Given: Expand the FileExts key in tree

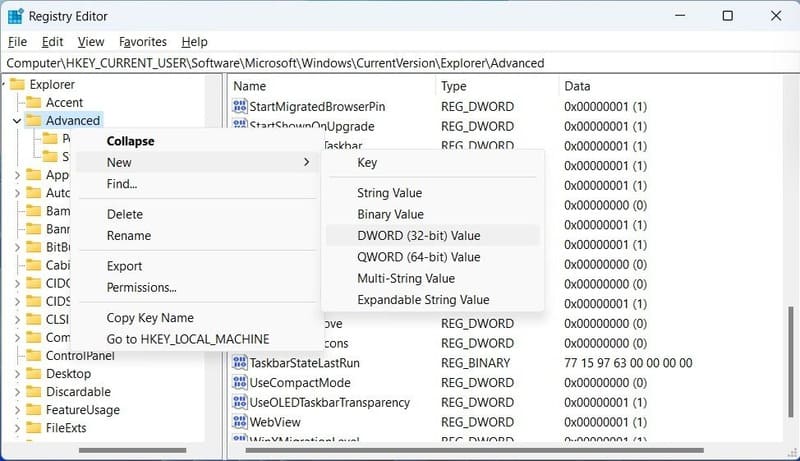Looking at the screenshot, I should [17, 428].
